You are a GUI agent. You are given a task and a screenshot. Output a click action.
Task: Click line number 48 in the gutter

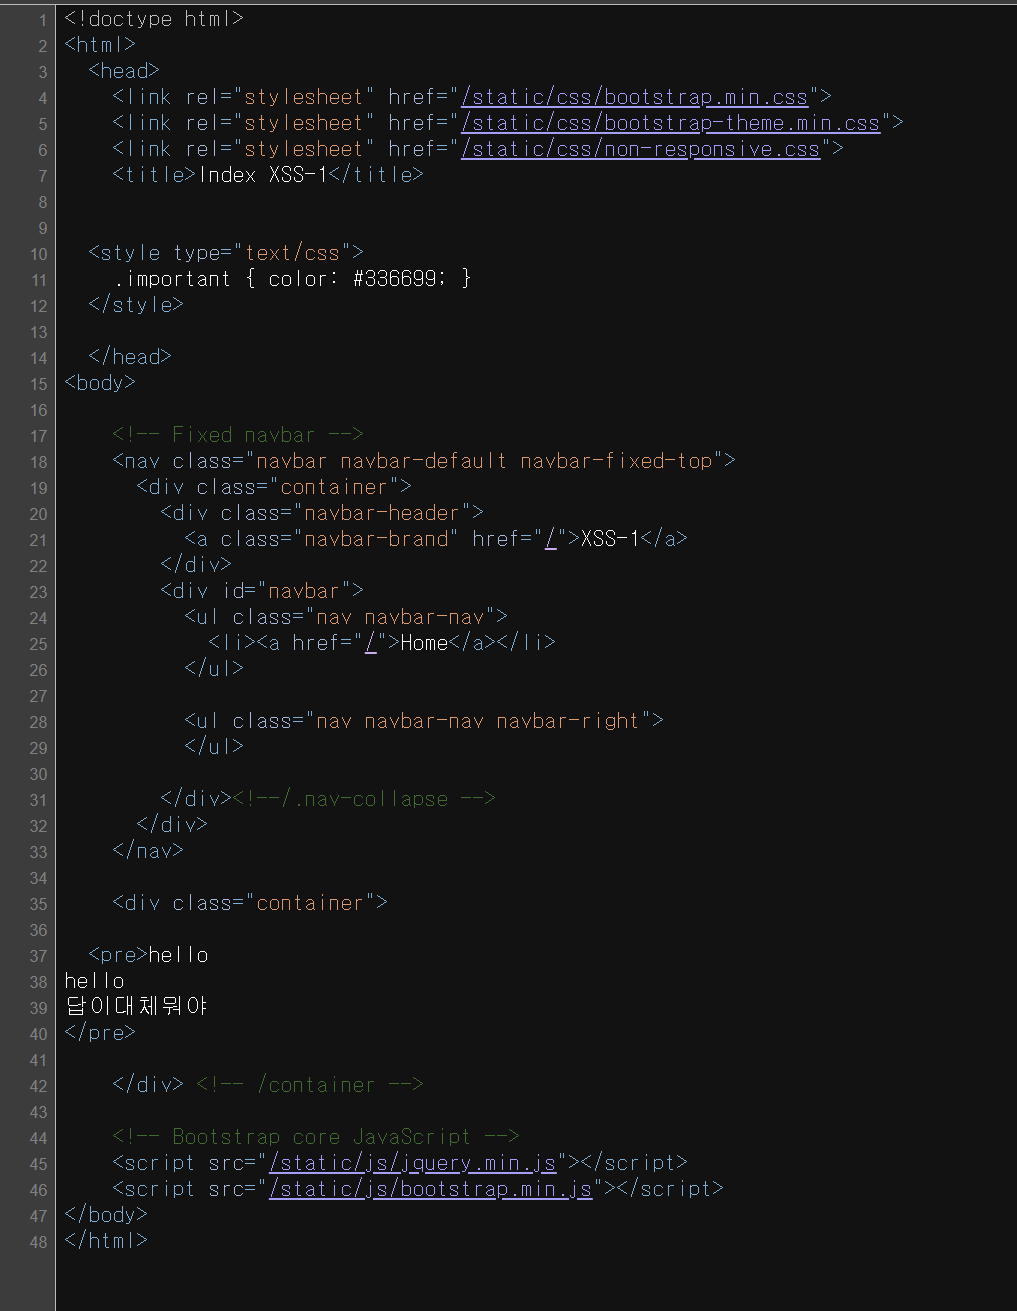(39, 1242)
